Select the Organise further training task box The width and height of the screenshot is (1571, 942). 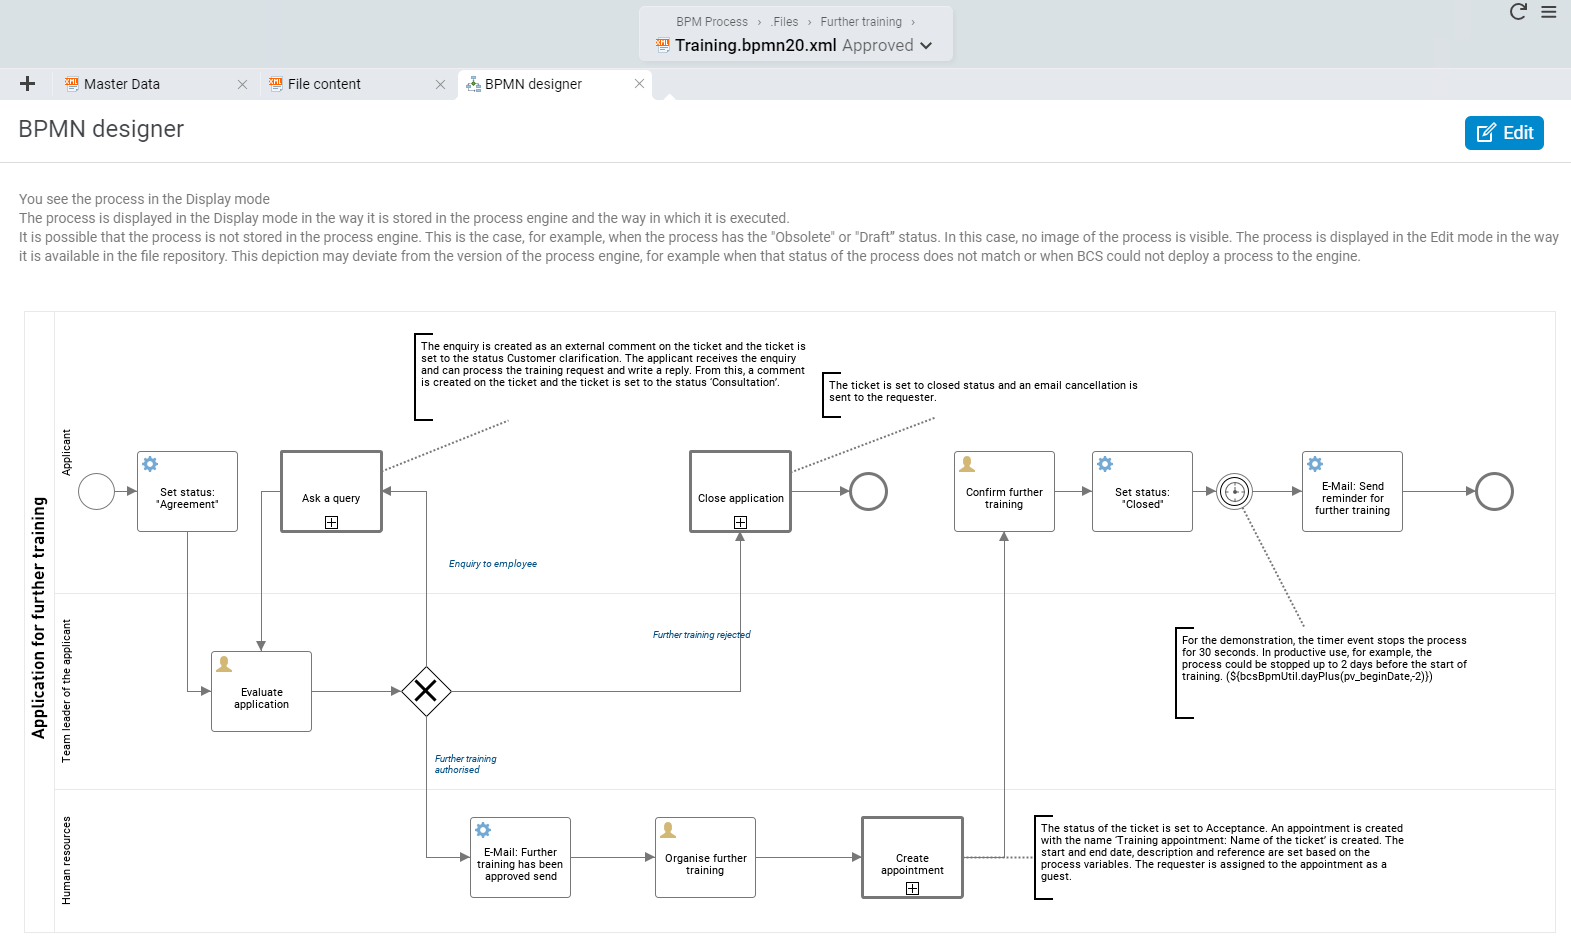[705, 857]
